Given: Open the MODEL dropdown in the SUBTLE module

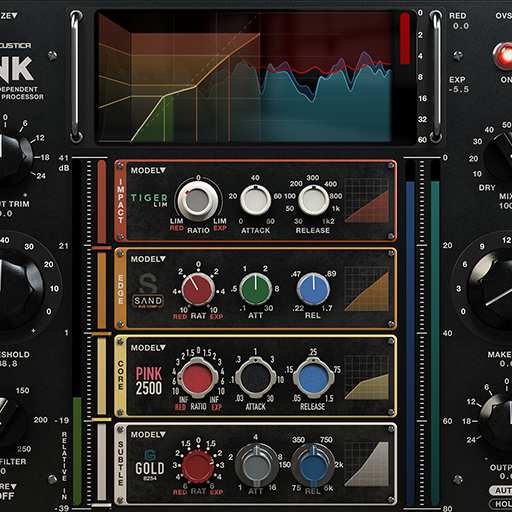Looking at the screenshot, I should [x=148, y=435].
